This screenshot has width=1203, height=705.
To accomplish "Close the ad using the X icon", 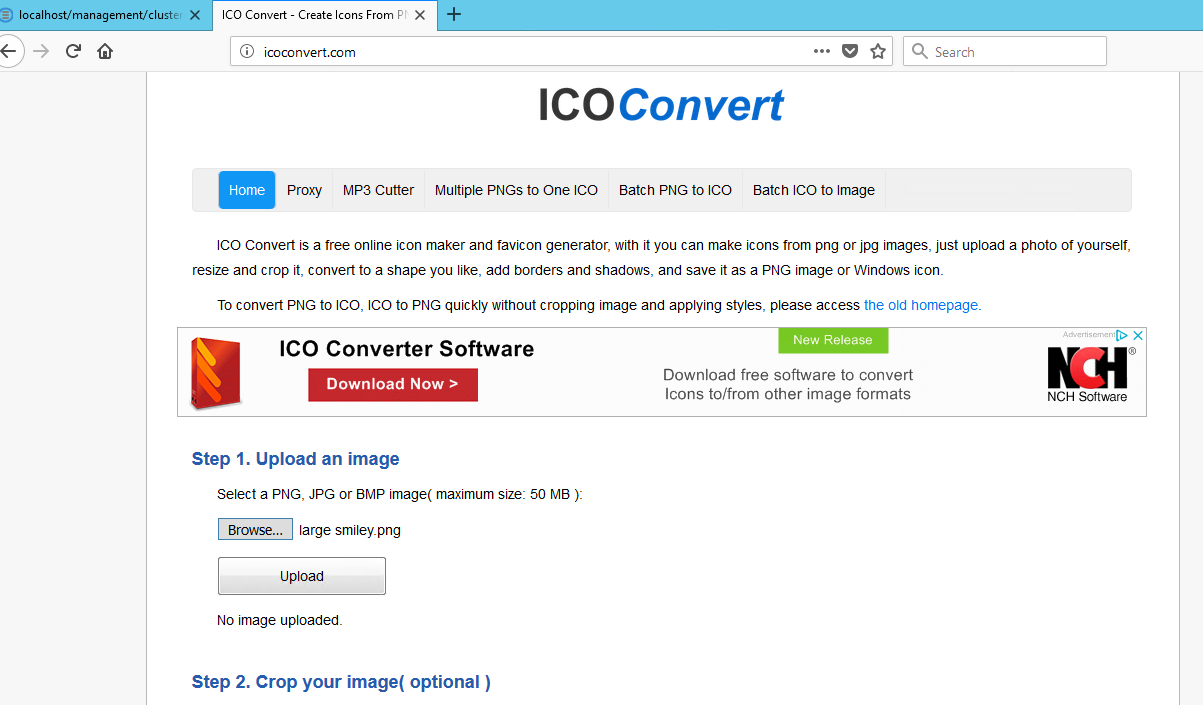I will click(x=1137, y=336).
